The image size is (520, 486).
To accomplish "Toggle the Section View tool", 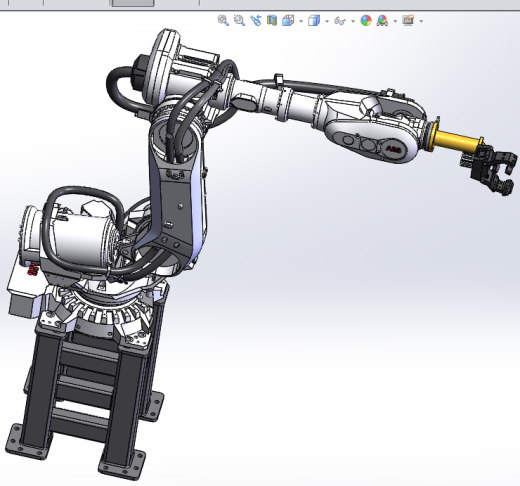I will pyautogui.click(x=272, y=21).
